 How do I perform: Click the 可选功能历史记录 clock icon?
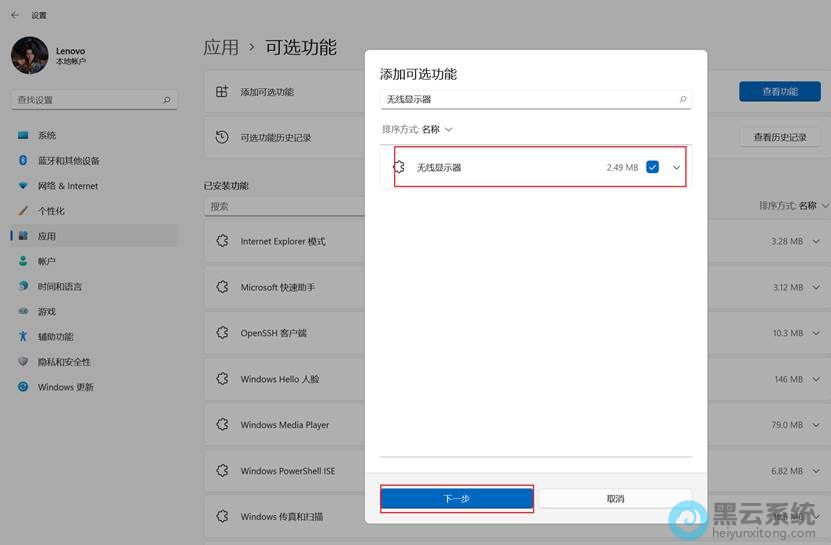pyautogui.click(x=222, y=137)
